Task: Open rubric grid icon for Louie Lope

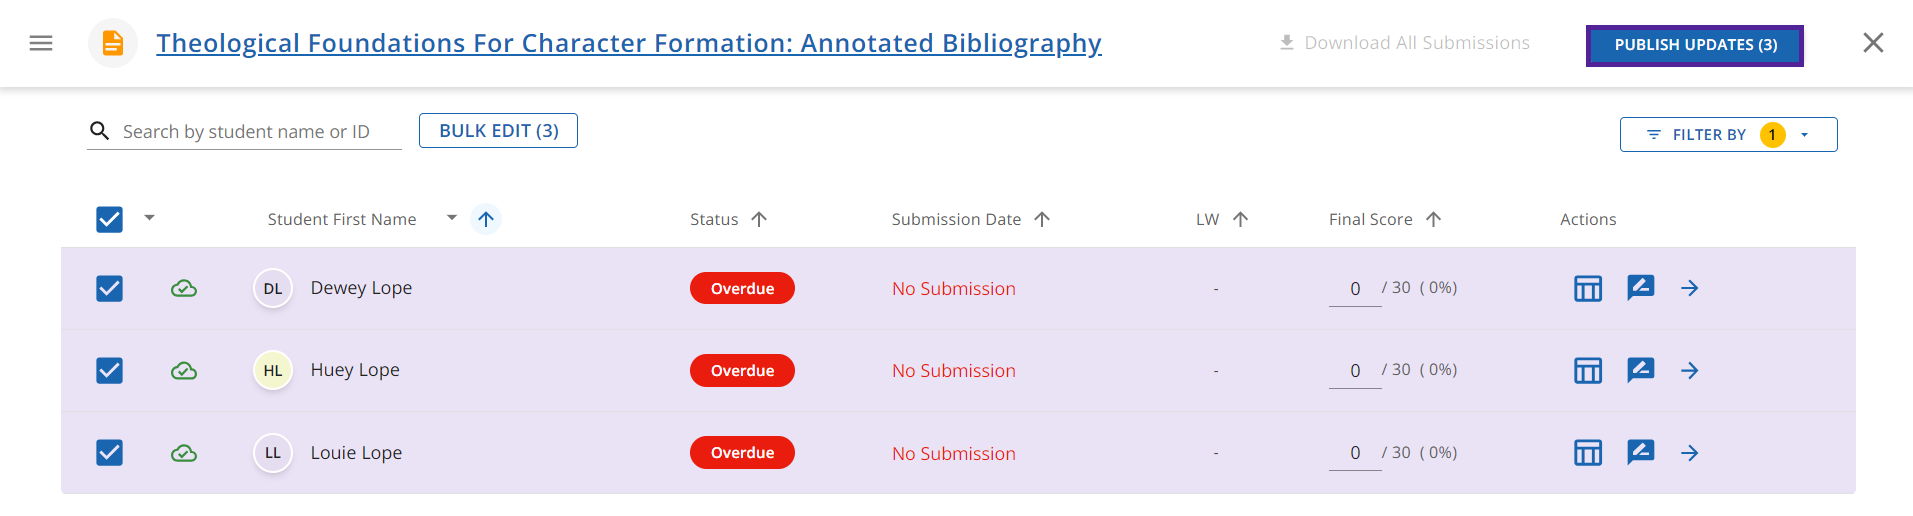Action: tap(1588, 453)
